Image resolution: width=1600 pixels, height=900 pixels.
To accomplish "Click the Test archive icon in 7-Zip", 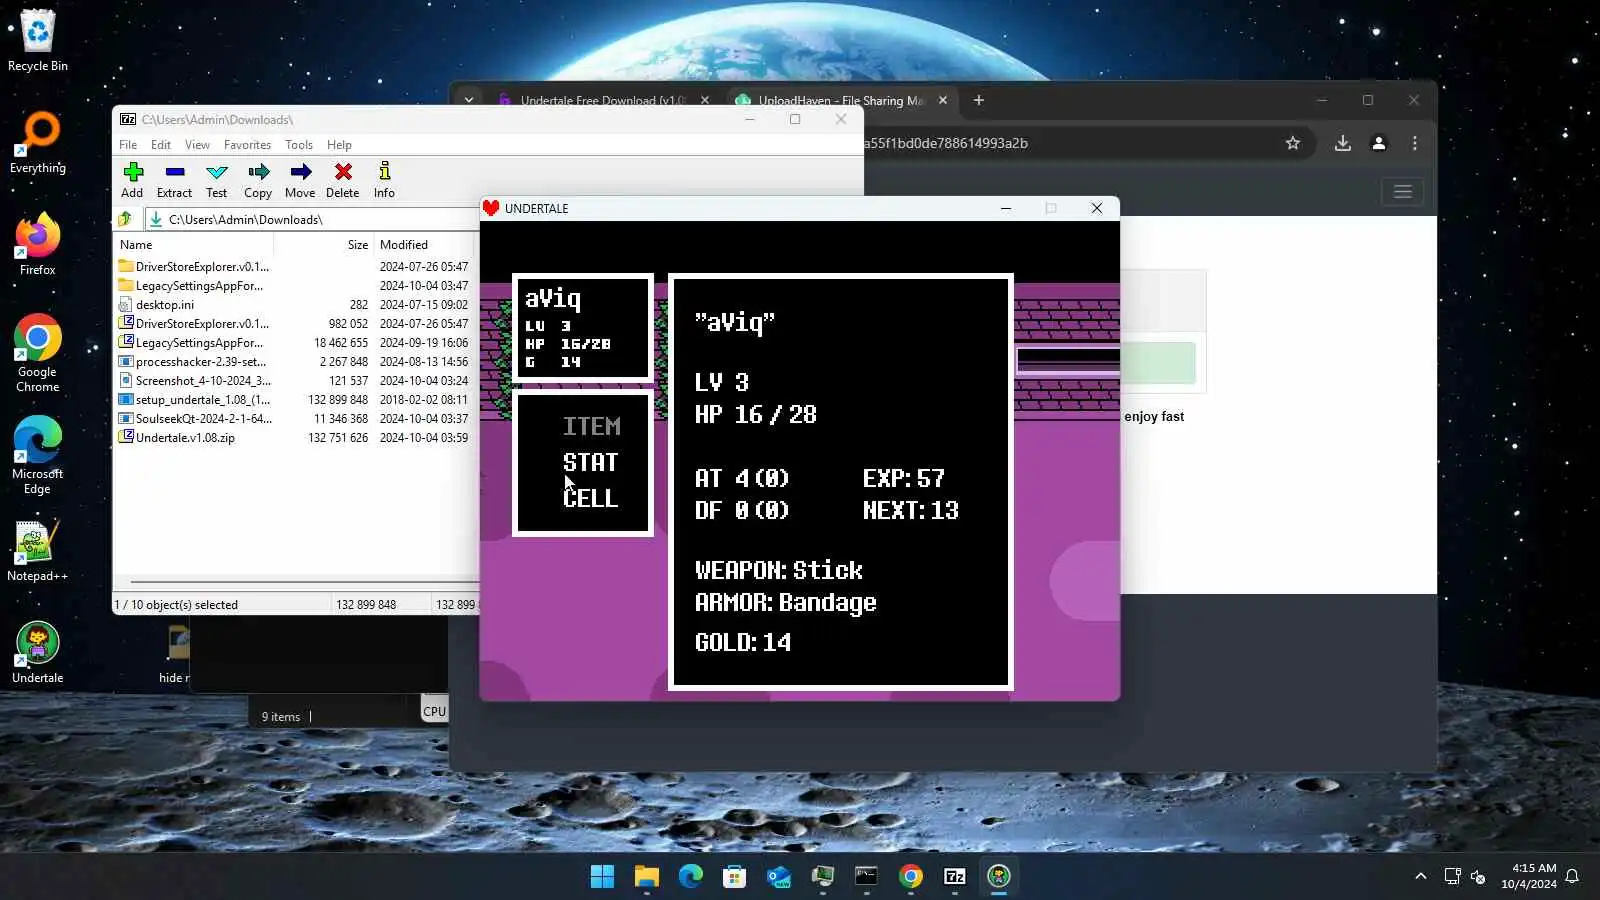I will [216, 180].
